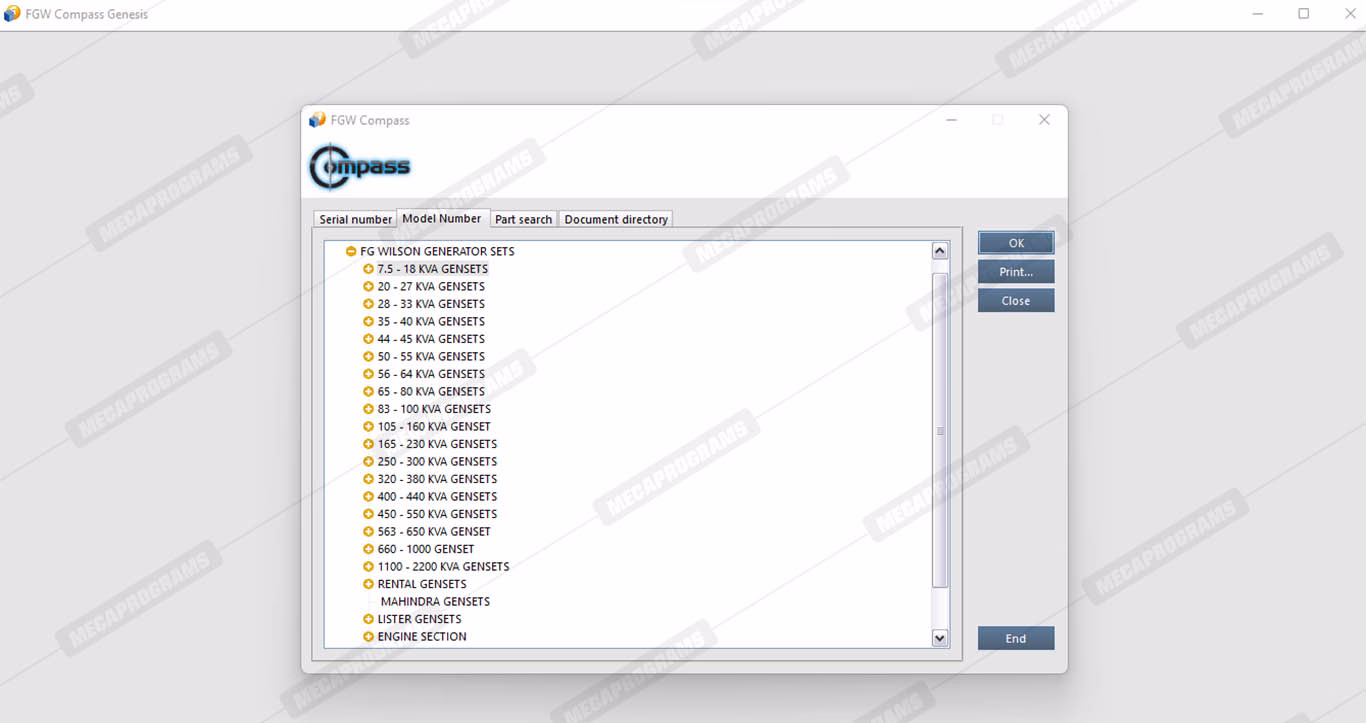Expand the 56 - 64 KVA GENSETS node
Screen dimensions: 1366x723
coord(368,374)
